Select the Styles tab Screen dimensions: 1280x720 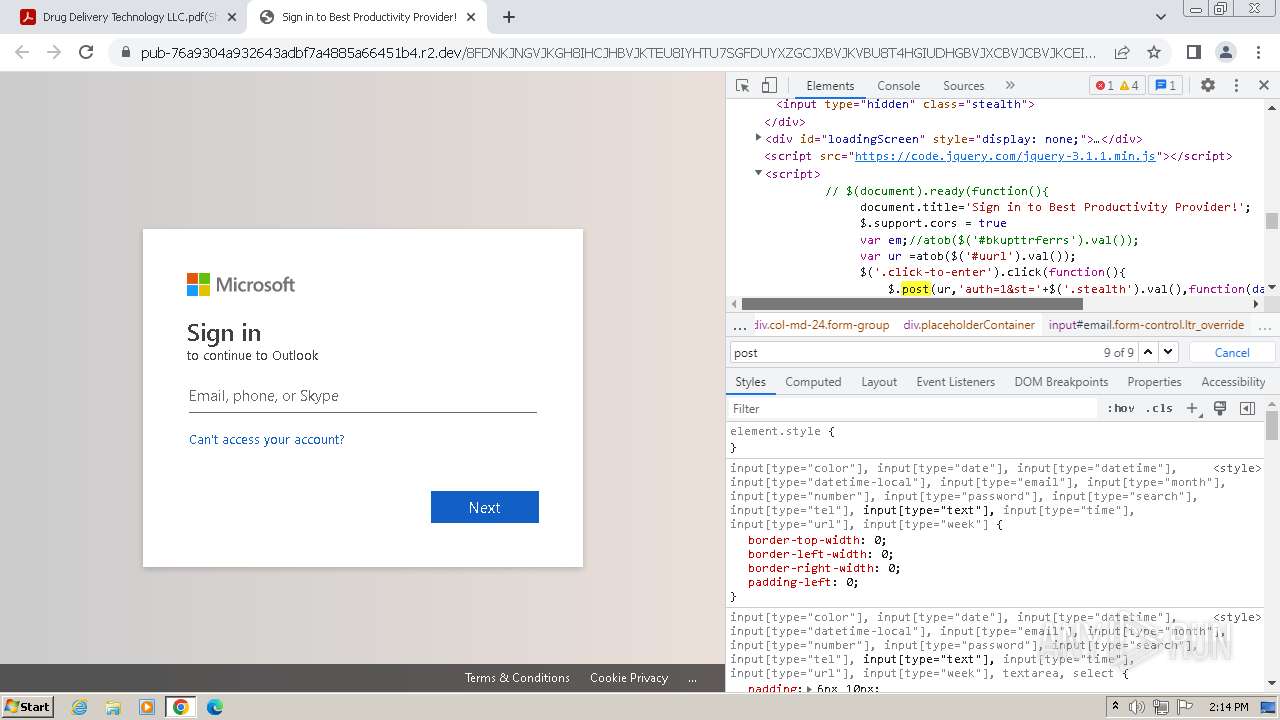(750, 382)
